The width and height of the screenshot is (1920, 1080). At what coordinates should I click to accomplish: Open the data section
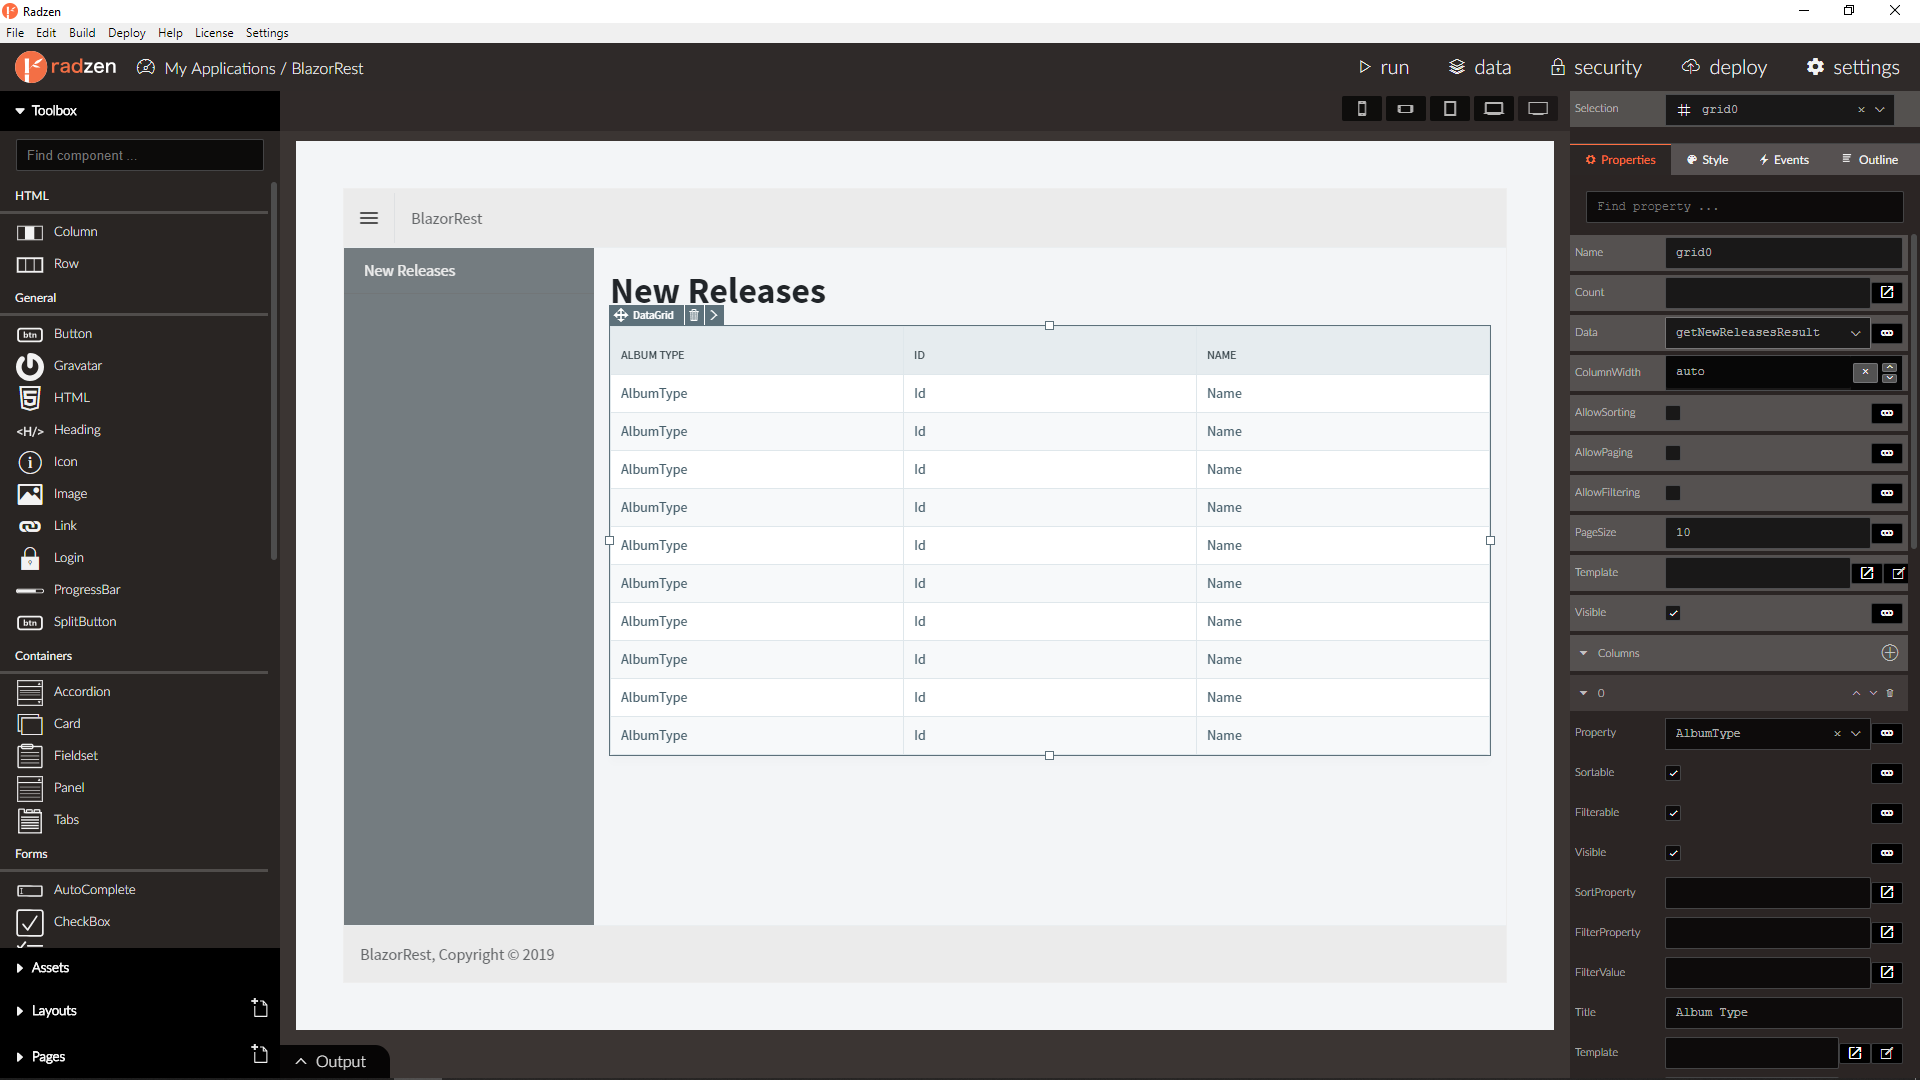(x=1480, y=67)
